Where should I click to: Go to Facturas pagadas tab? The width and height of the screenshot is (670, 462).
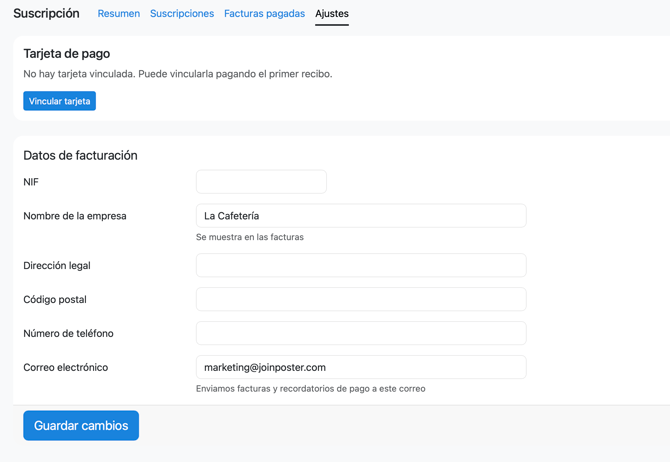[x=264, y=14]
